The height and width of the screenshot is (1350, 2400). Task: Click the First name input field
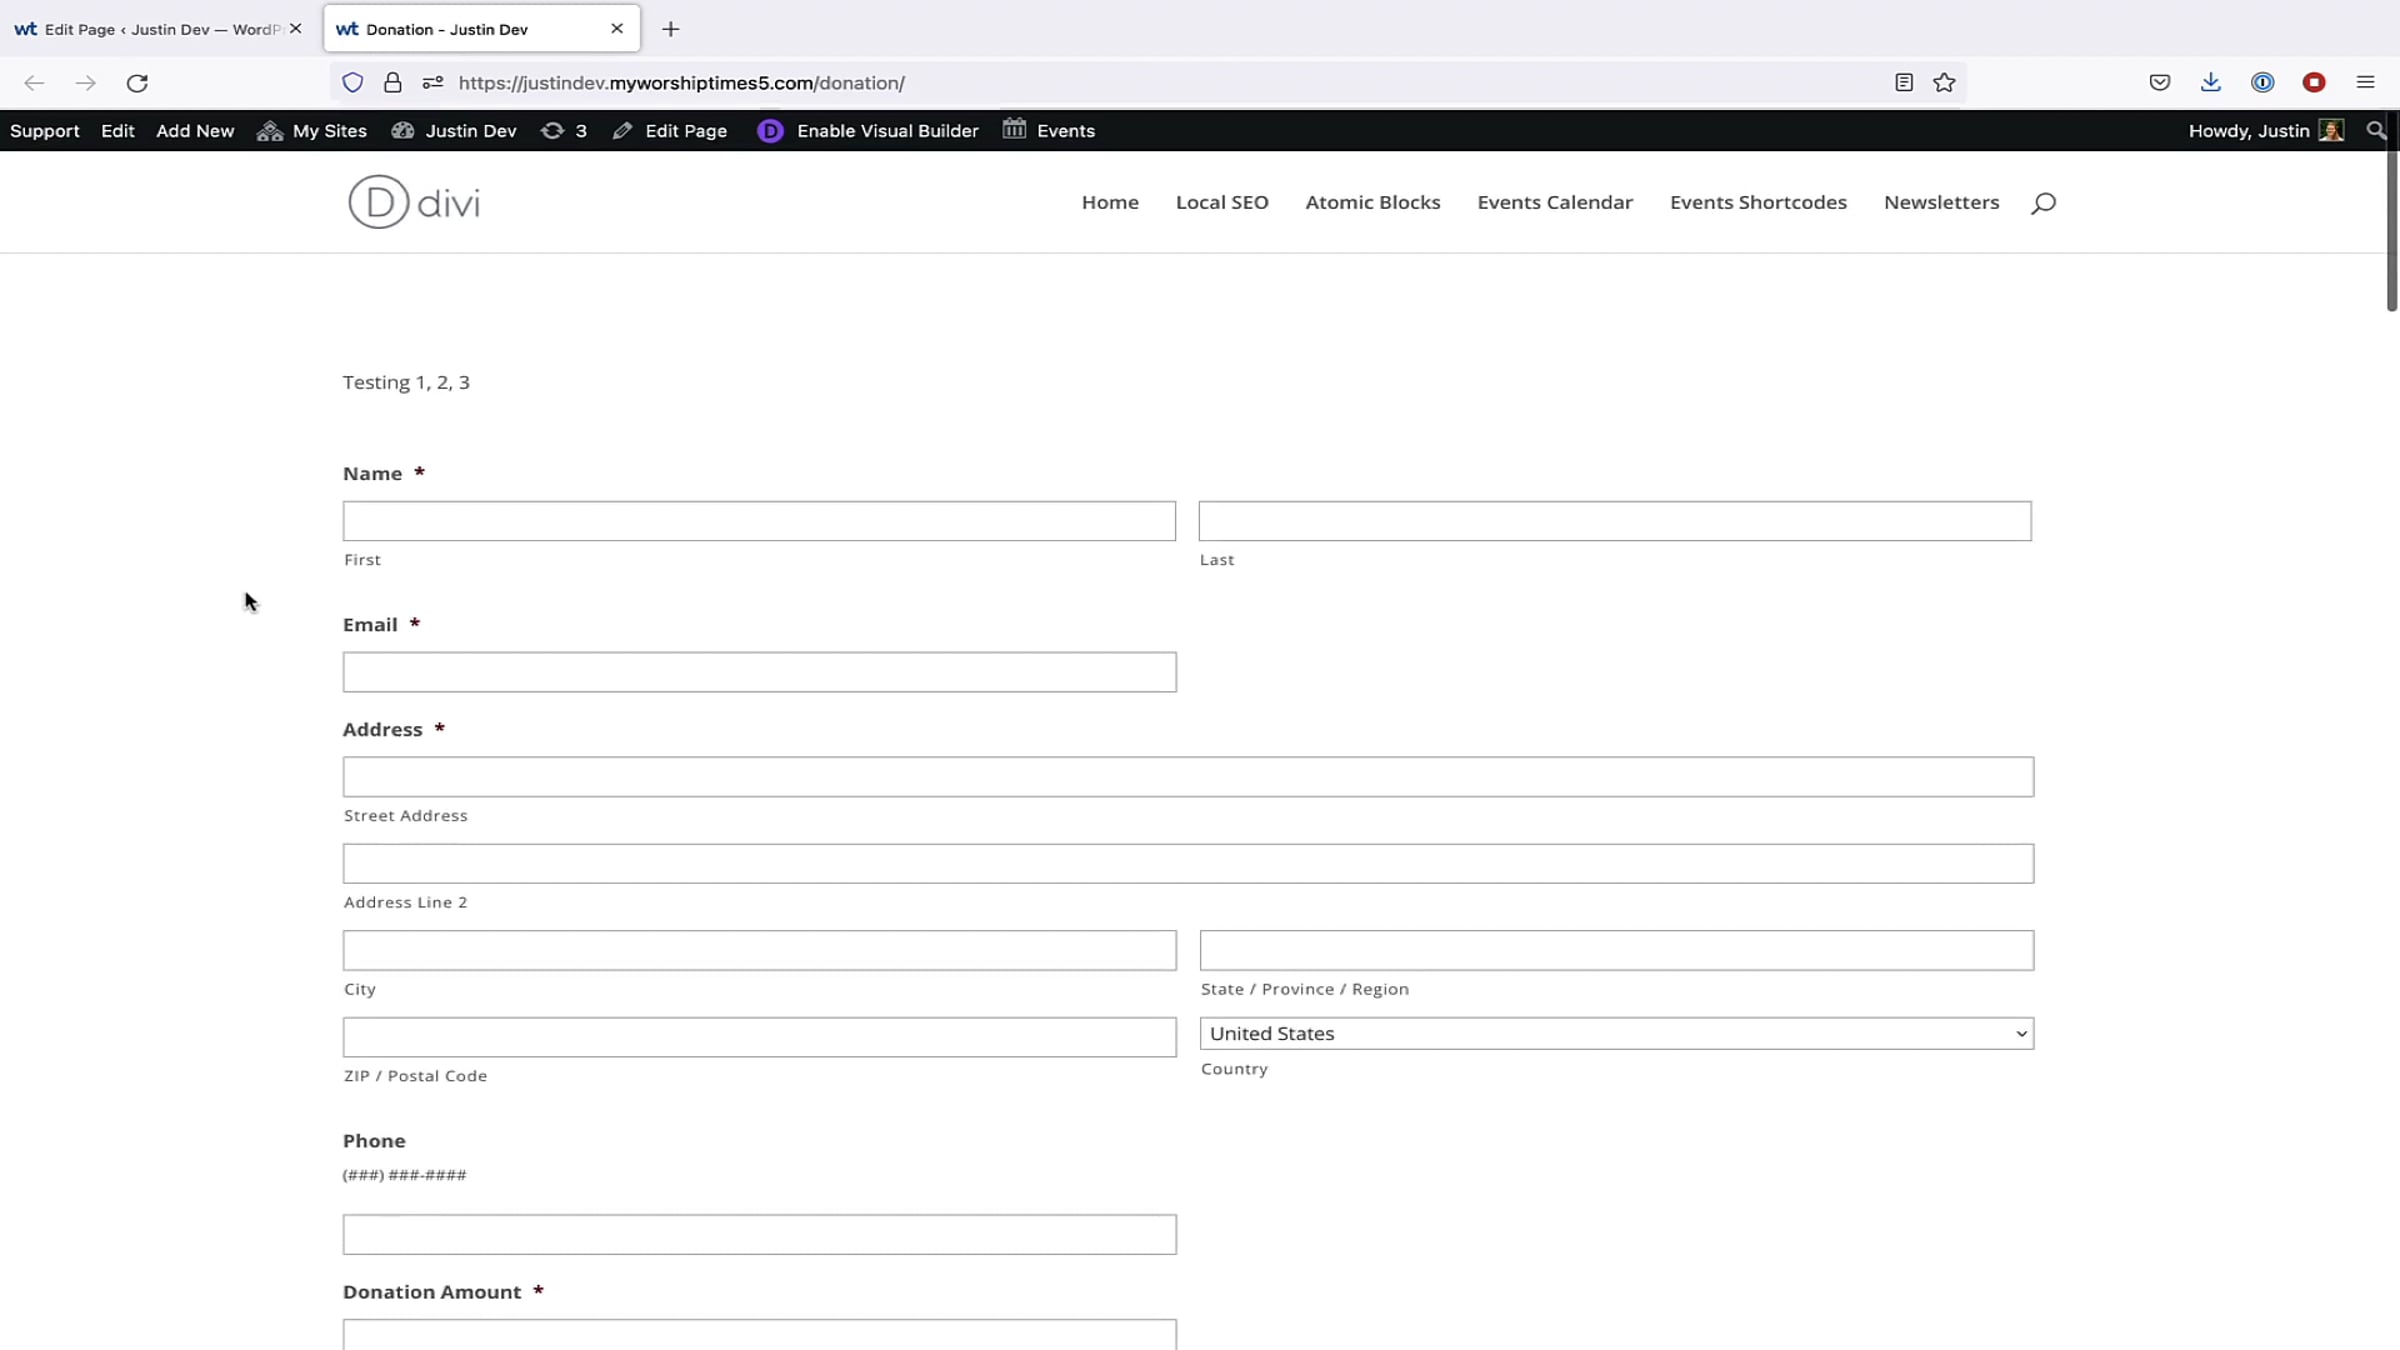point(759,521)
